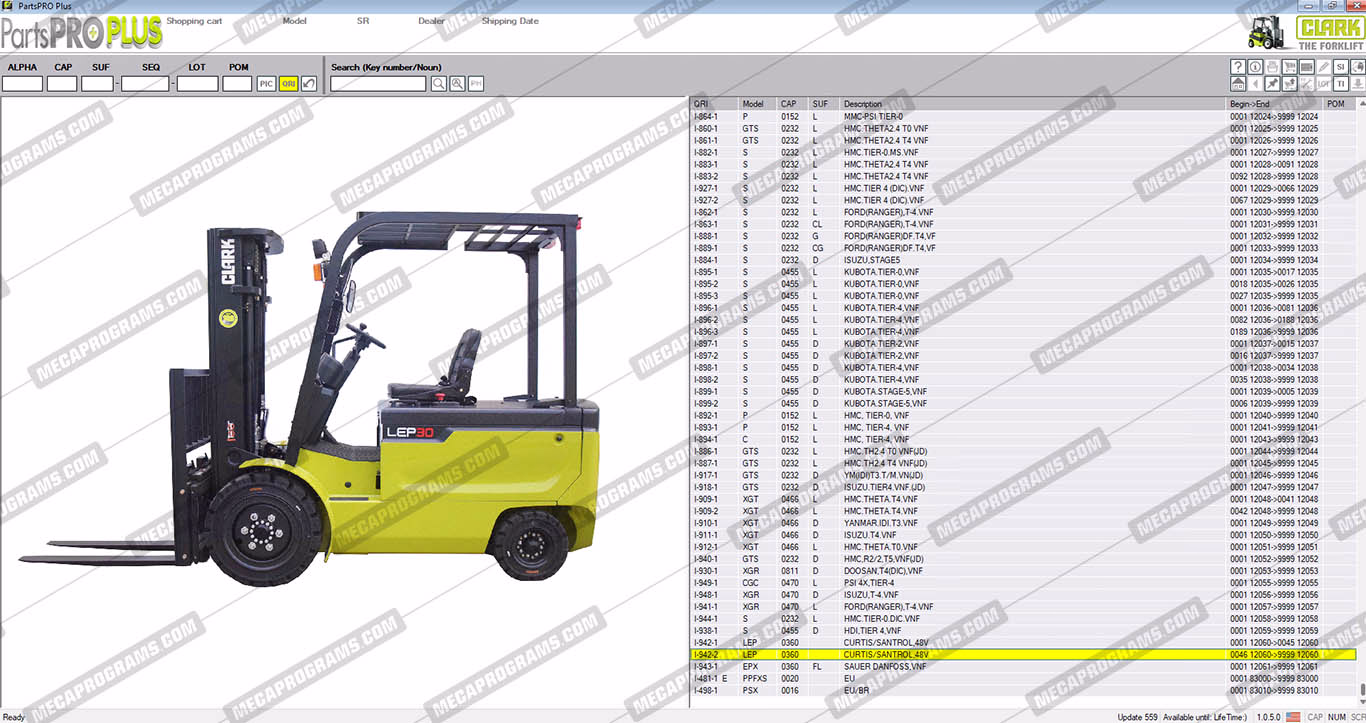1366x723 pixels.
Task: Select row I-498-1 PSX EU/BR
Action: point(1023,690)
